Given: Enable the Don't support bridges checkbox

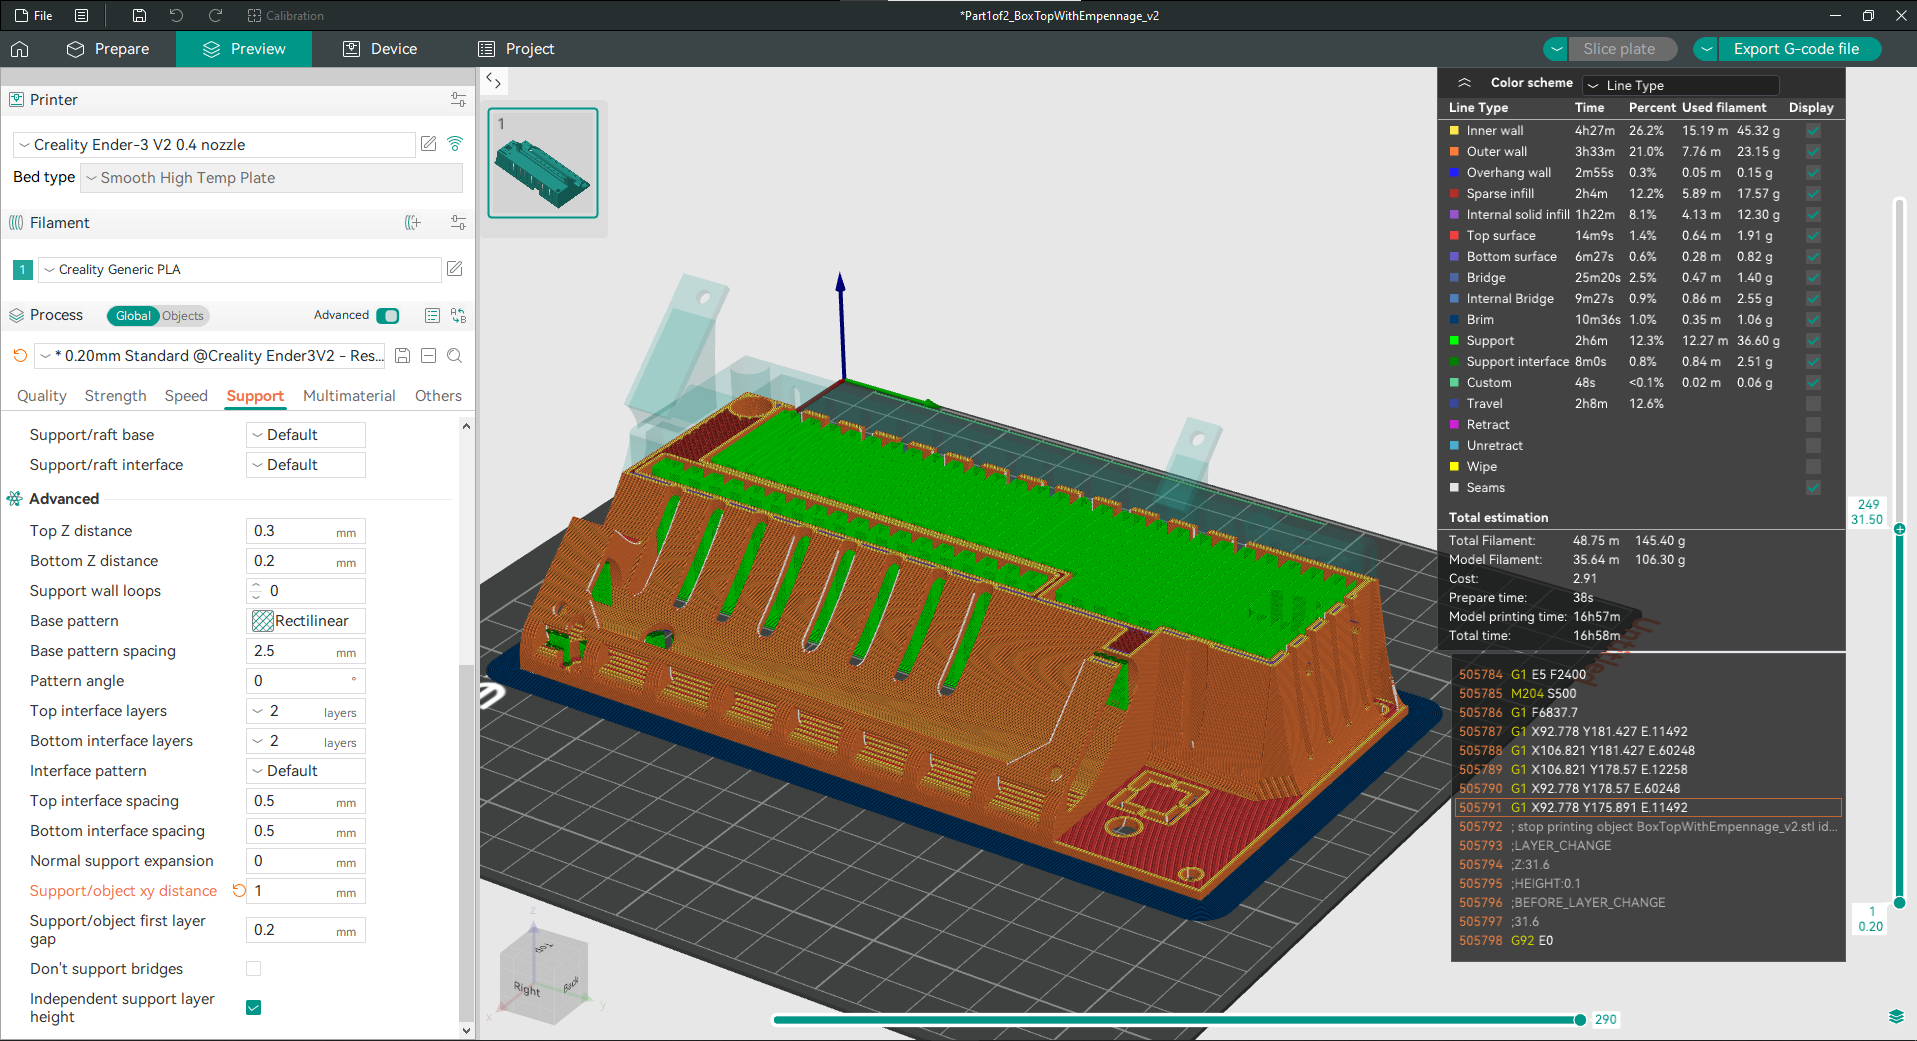Looking at the screenshot, I should [254, 969].
